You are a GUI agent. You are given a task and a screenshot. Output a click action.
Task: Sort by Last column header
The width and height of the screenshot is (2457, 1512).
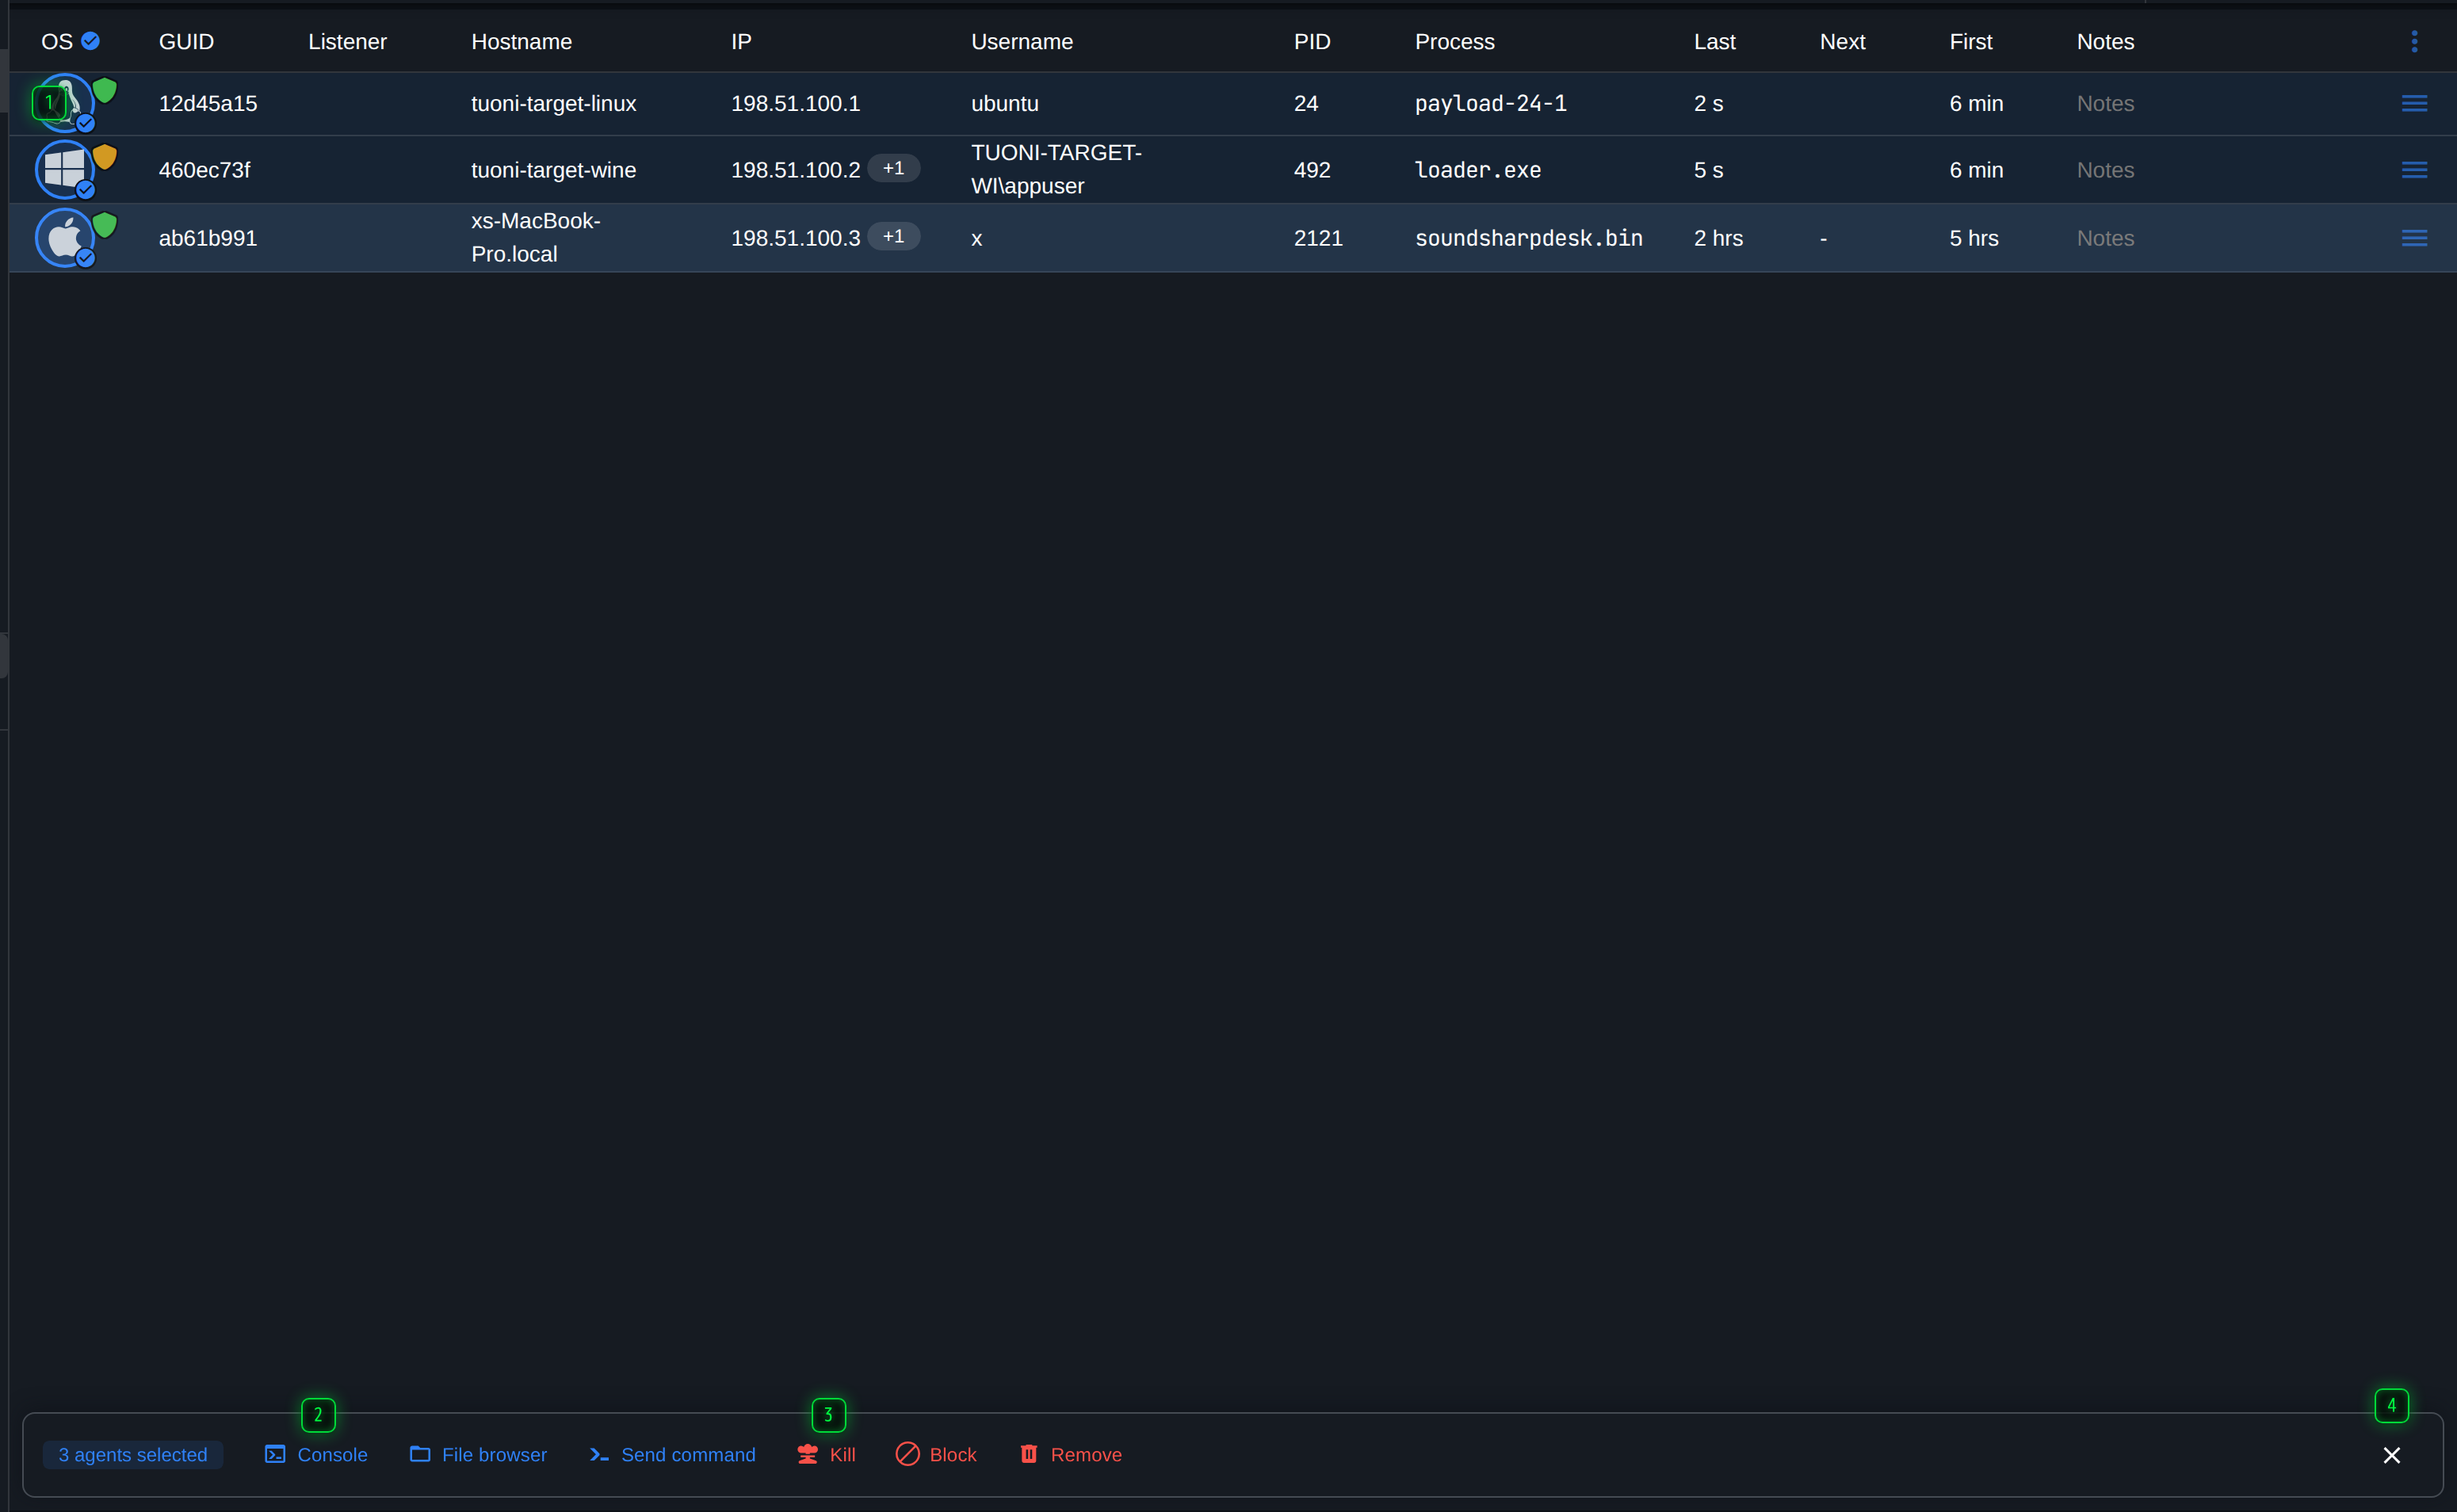click(x=1714, y=42)
